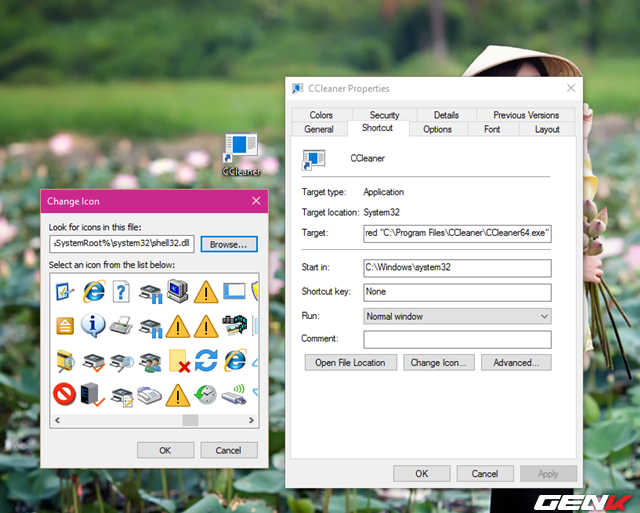Click Open File Location button
The width and height of the screenshot is (640, 513).
pyautogui.click(x=351, y=362)
